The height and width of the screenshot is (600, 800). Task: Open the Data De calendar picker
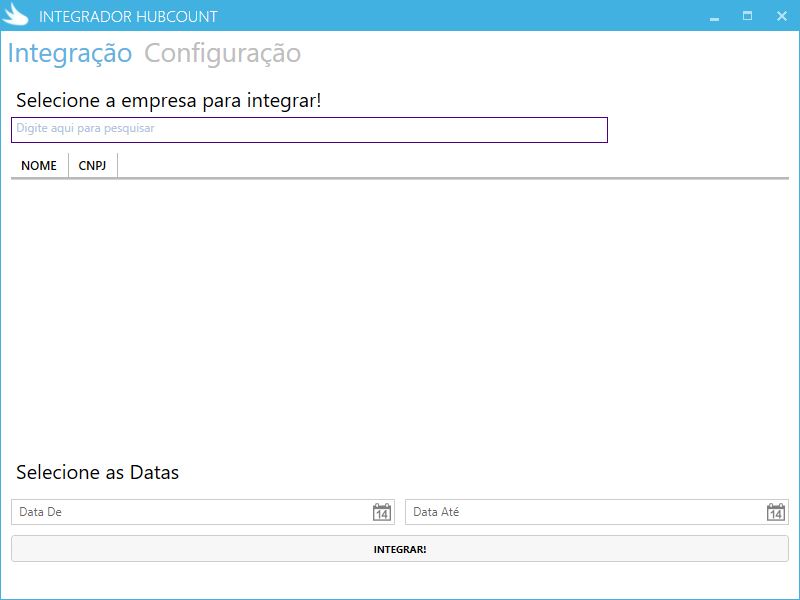pos(382,512)
